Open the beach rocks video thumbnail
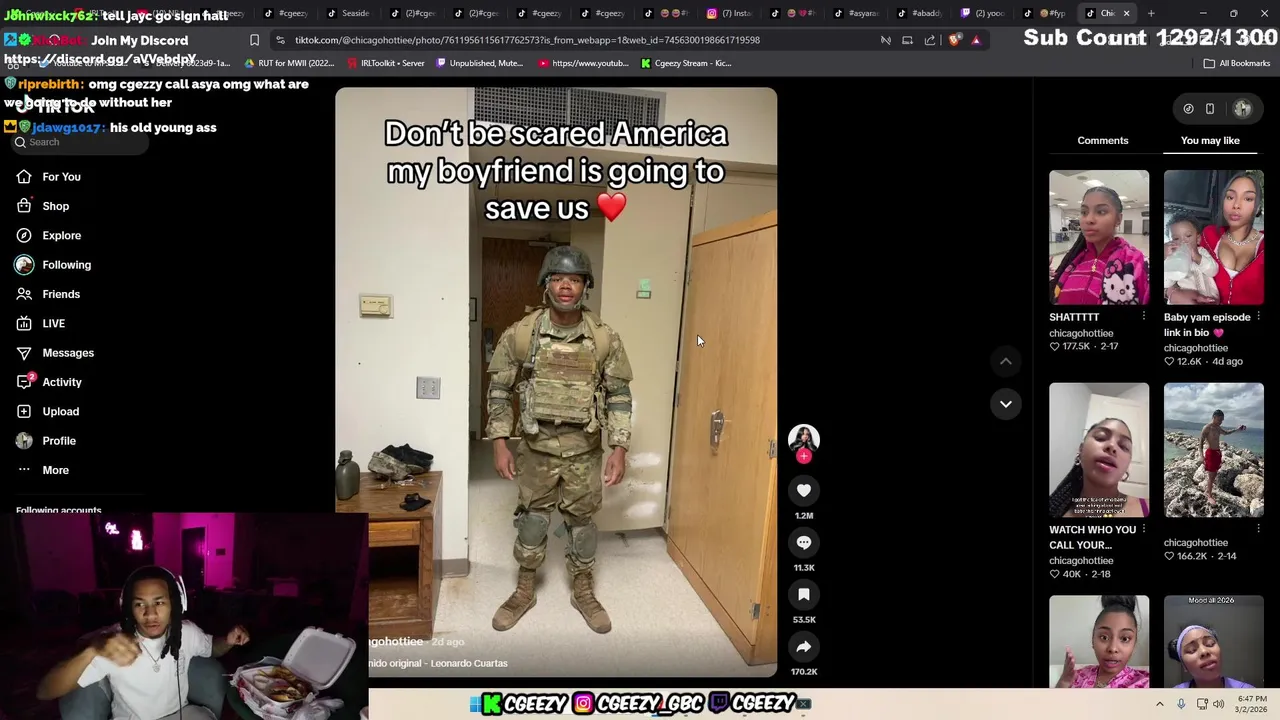1280x720 pixels. coord(1214,450)
